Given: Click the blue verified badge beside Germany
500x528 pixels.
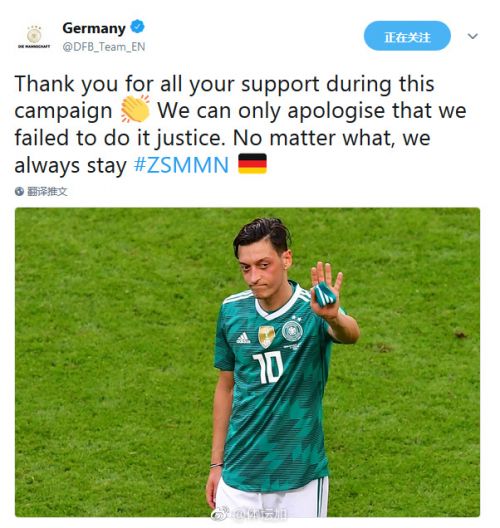Looking at the screenshot, I should 137,27.
